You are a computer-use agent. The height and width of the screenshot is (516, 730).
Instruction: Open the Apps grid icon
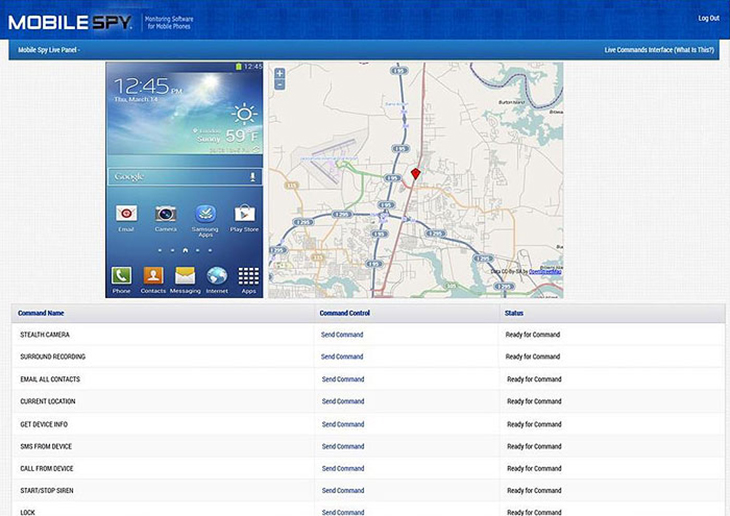coord(249,276)
